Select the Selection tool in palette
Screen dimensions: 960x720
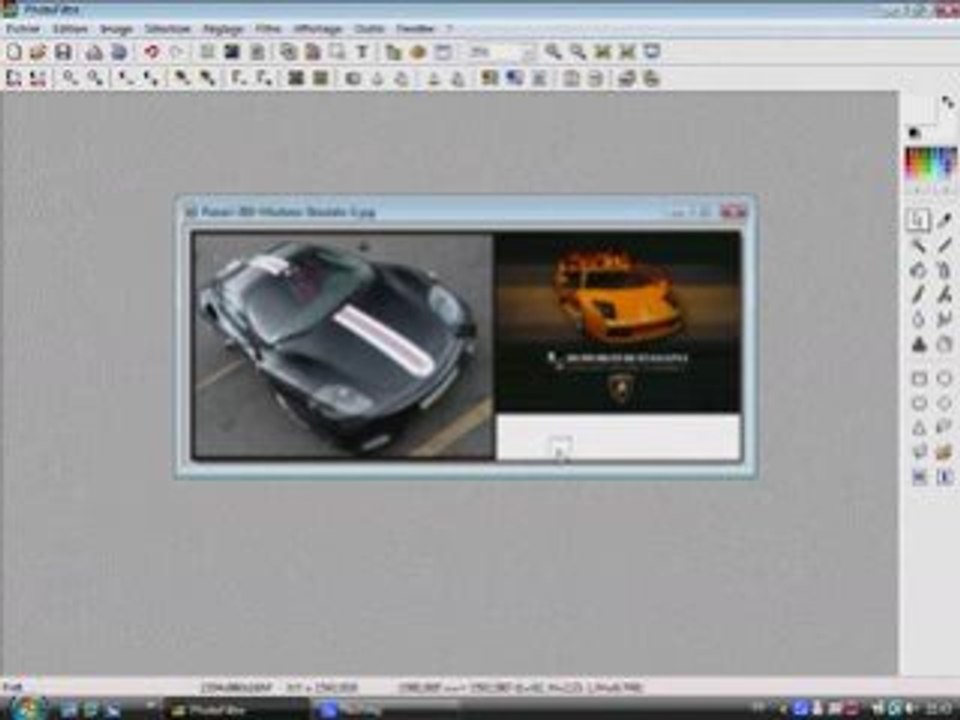pyautogui.click(x=918, y=220)
